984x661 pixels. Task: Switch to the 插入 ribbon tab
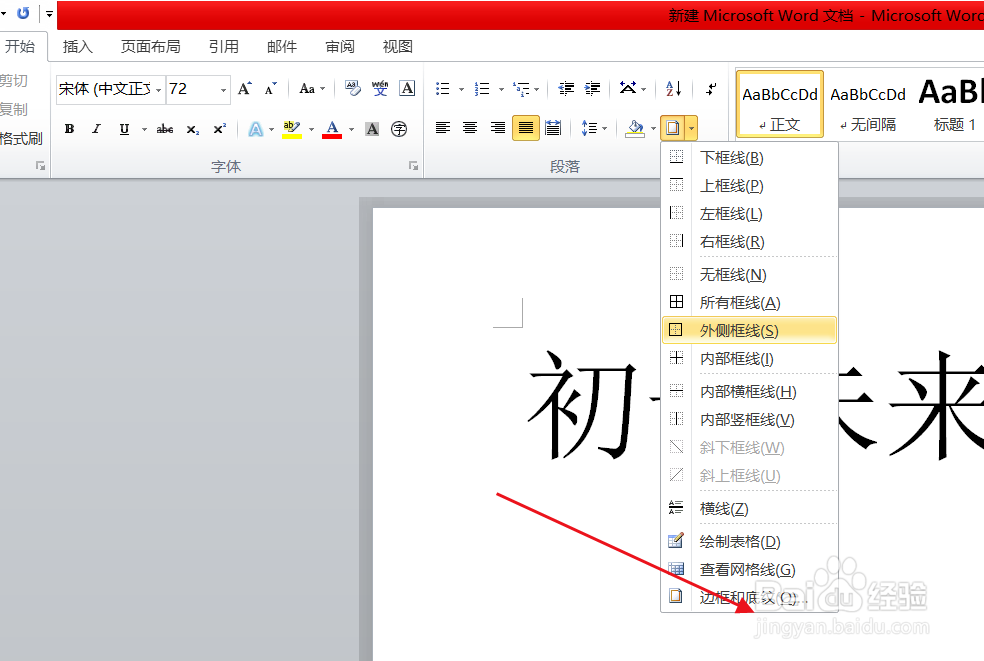[78, 46]
